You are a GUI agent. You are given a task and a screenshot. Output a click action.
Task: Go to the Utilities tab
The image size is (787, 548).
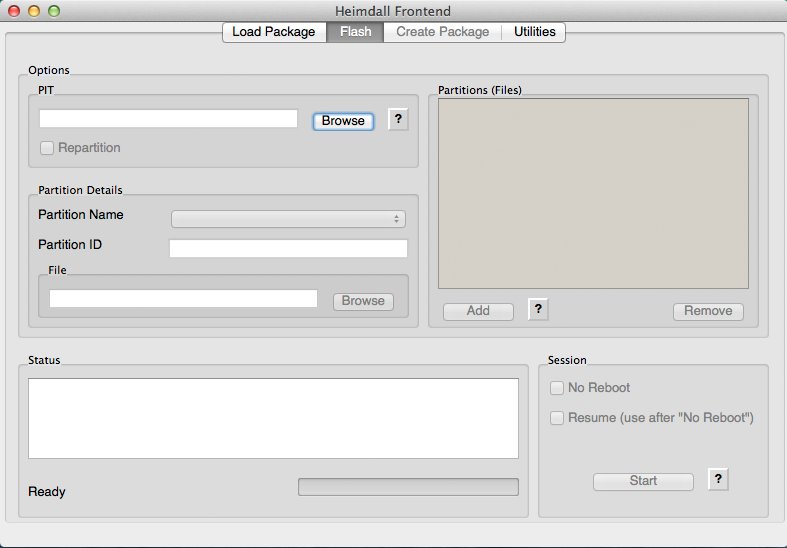[x=534, y=32]
